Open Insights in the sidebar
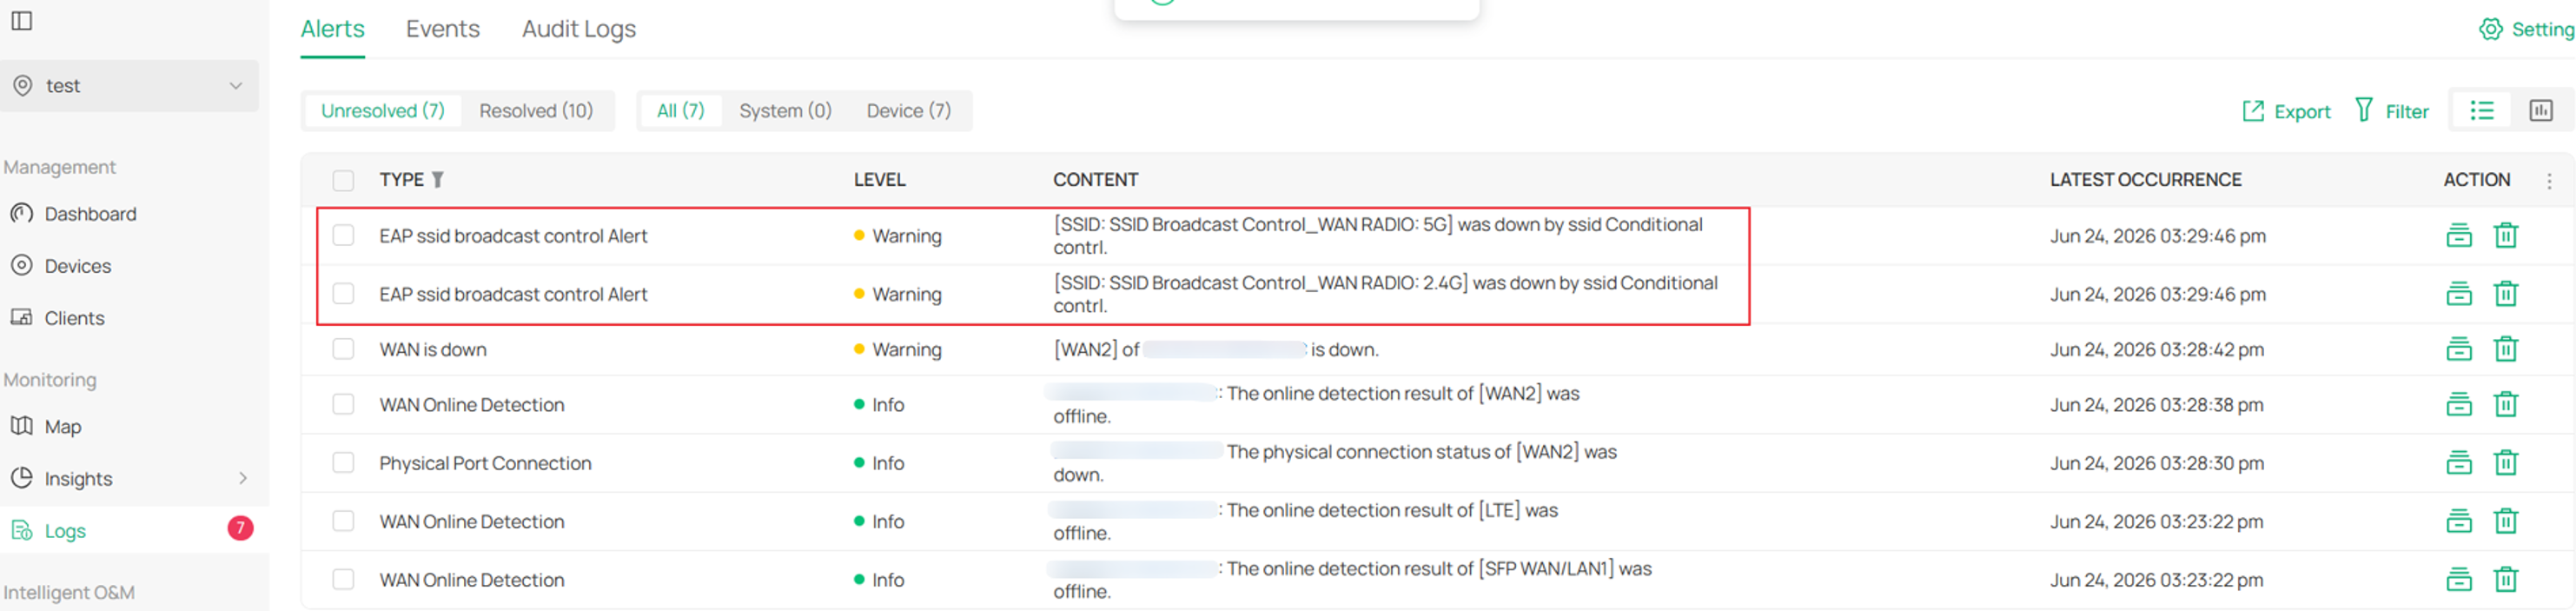This screenshot has width=2576, height=611. point(78,479)
